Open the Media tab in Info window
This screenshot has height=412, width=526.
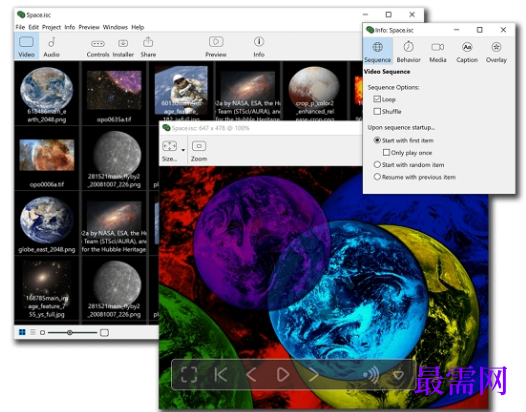pyautogui.click(x=438, y=51)
